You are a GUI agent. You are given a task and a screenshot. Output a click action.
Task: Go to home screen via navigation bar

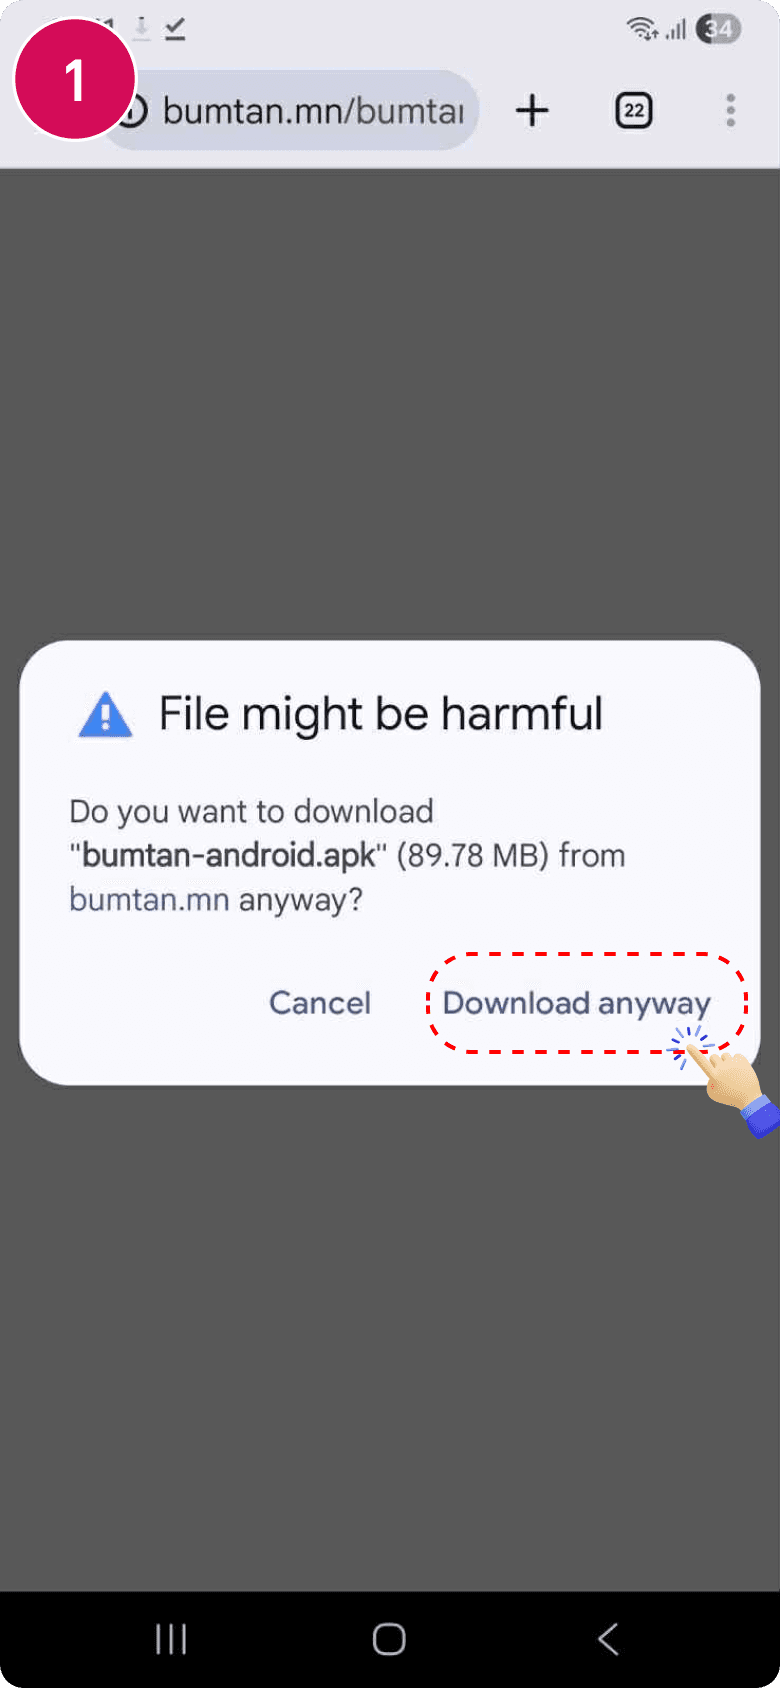pos(389,1639)
